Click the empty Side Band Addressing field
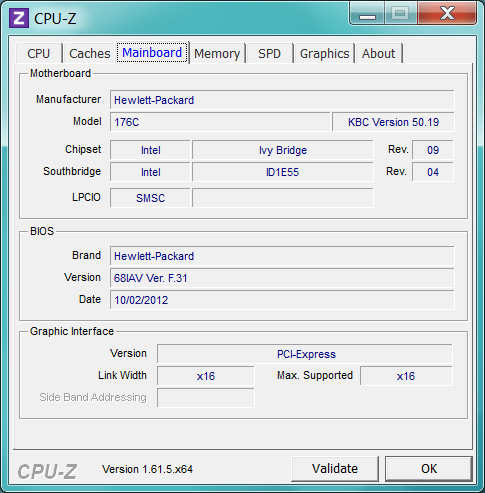 click(206, 398)
